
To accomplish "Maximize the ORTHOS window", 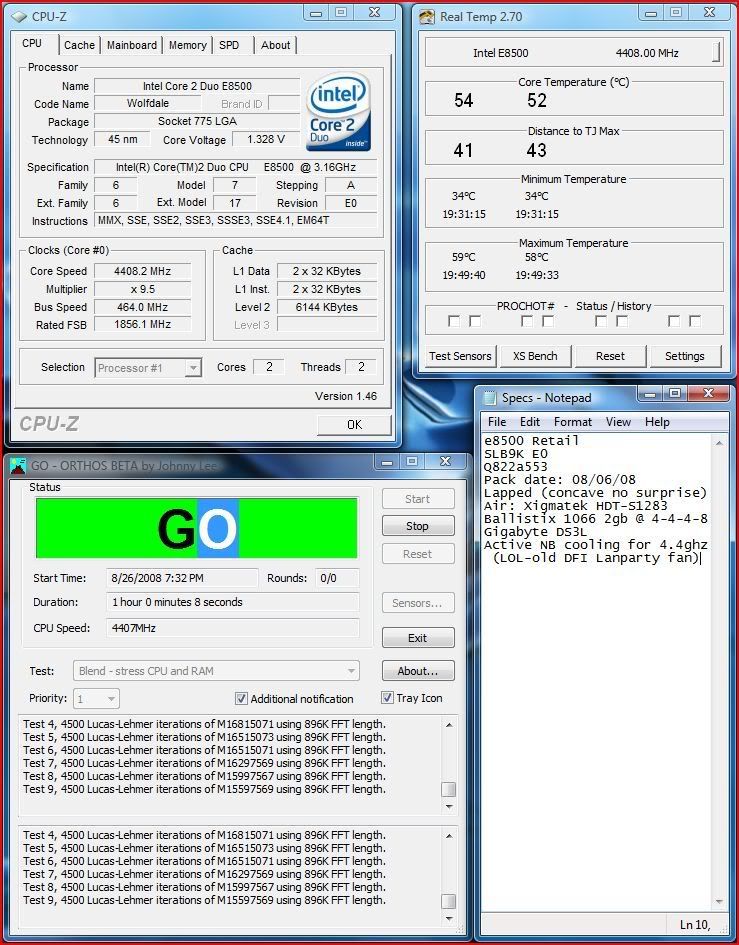I will (x=412, y=462).
